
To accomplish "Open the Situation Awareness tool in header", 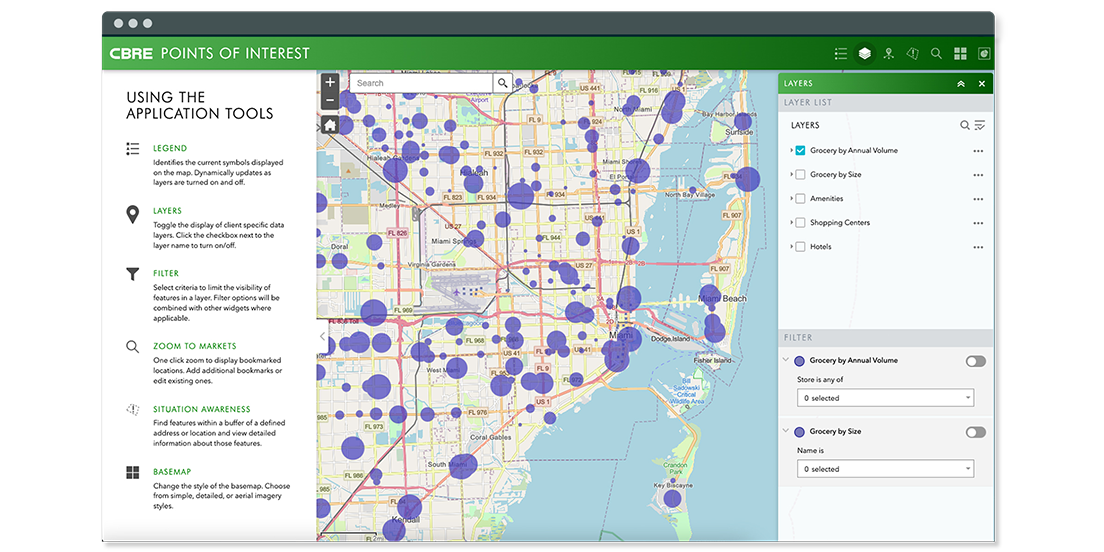I will click(912, 53).
